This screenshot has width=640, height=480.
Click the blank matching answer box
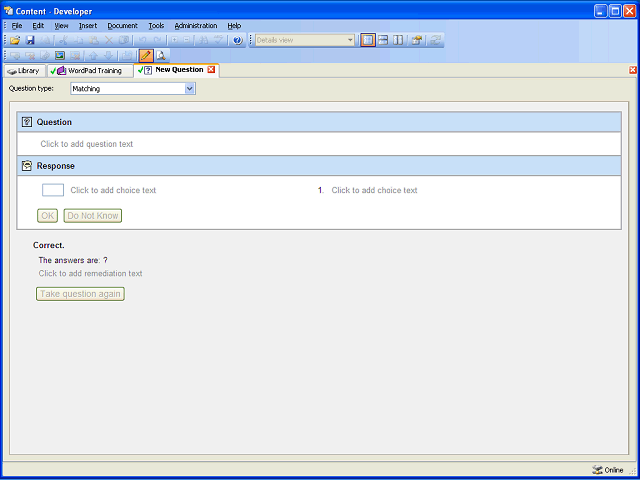53,190
